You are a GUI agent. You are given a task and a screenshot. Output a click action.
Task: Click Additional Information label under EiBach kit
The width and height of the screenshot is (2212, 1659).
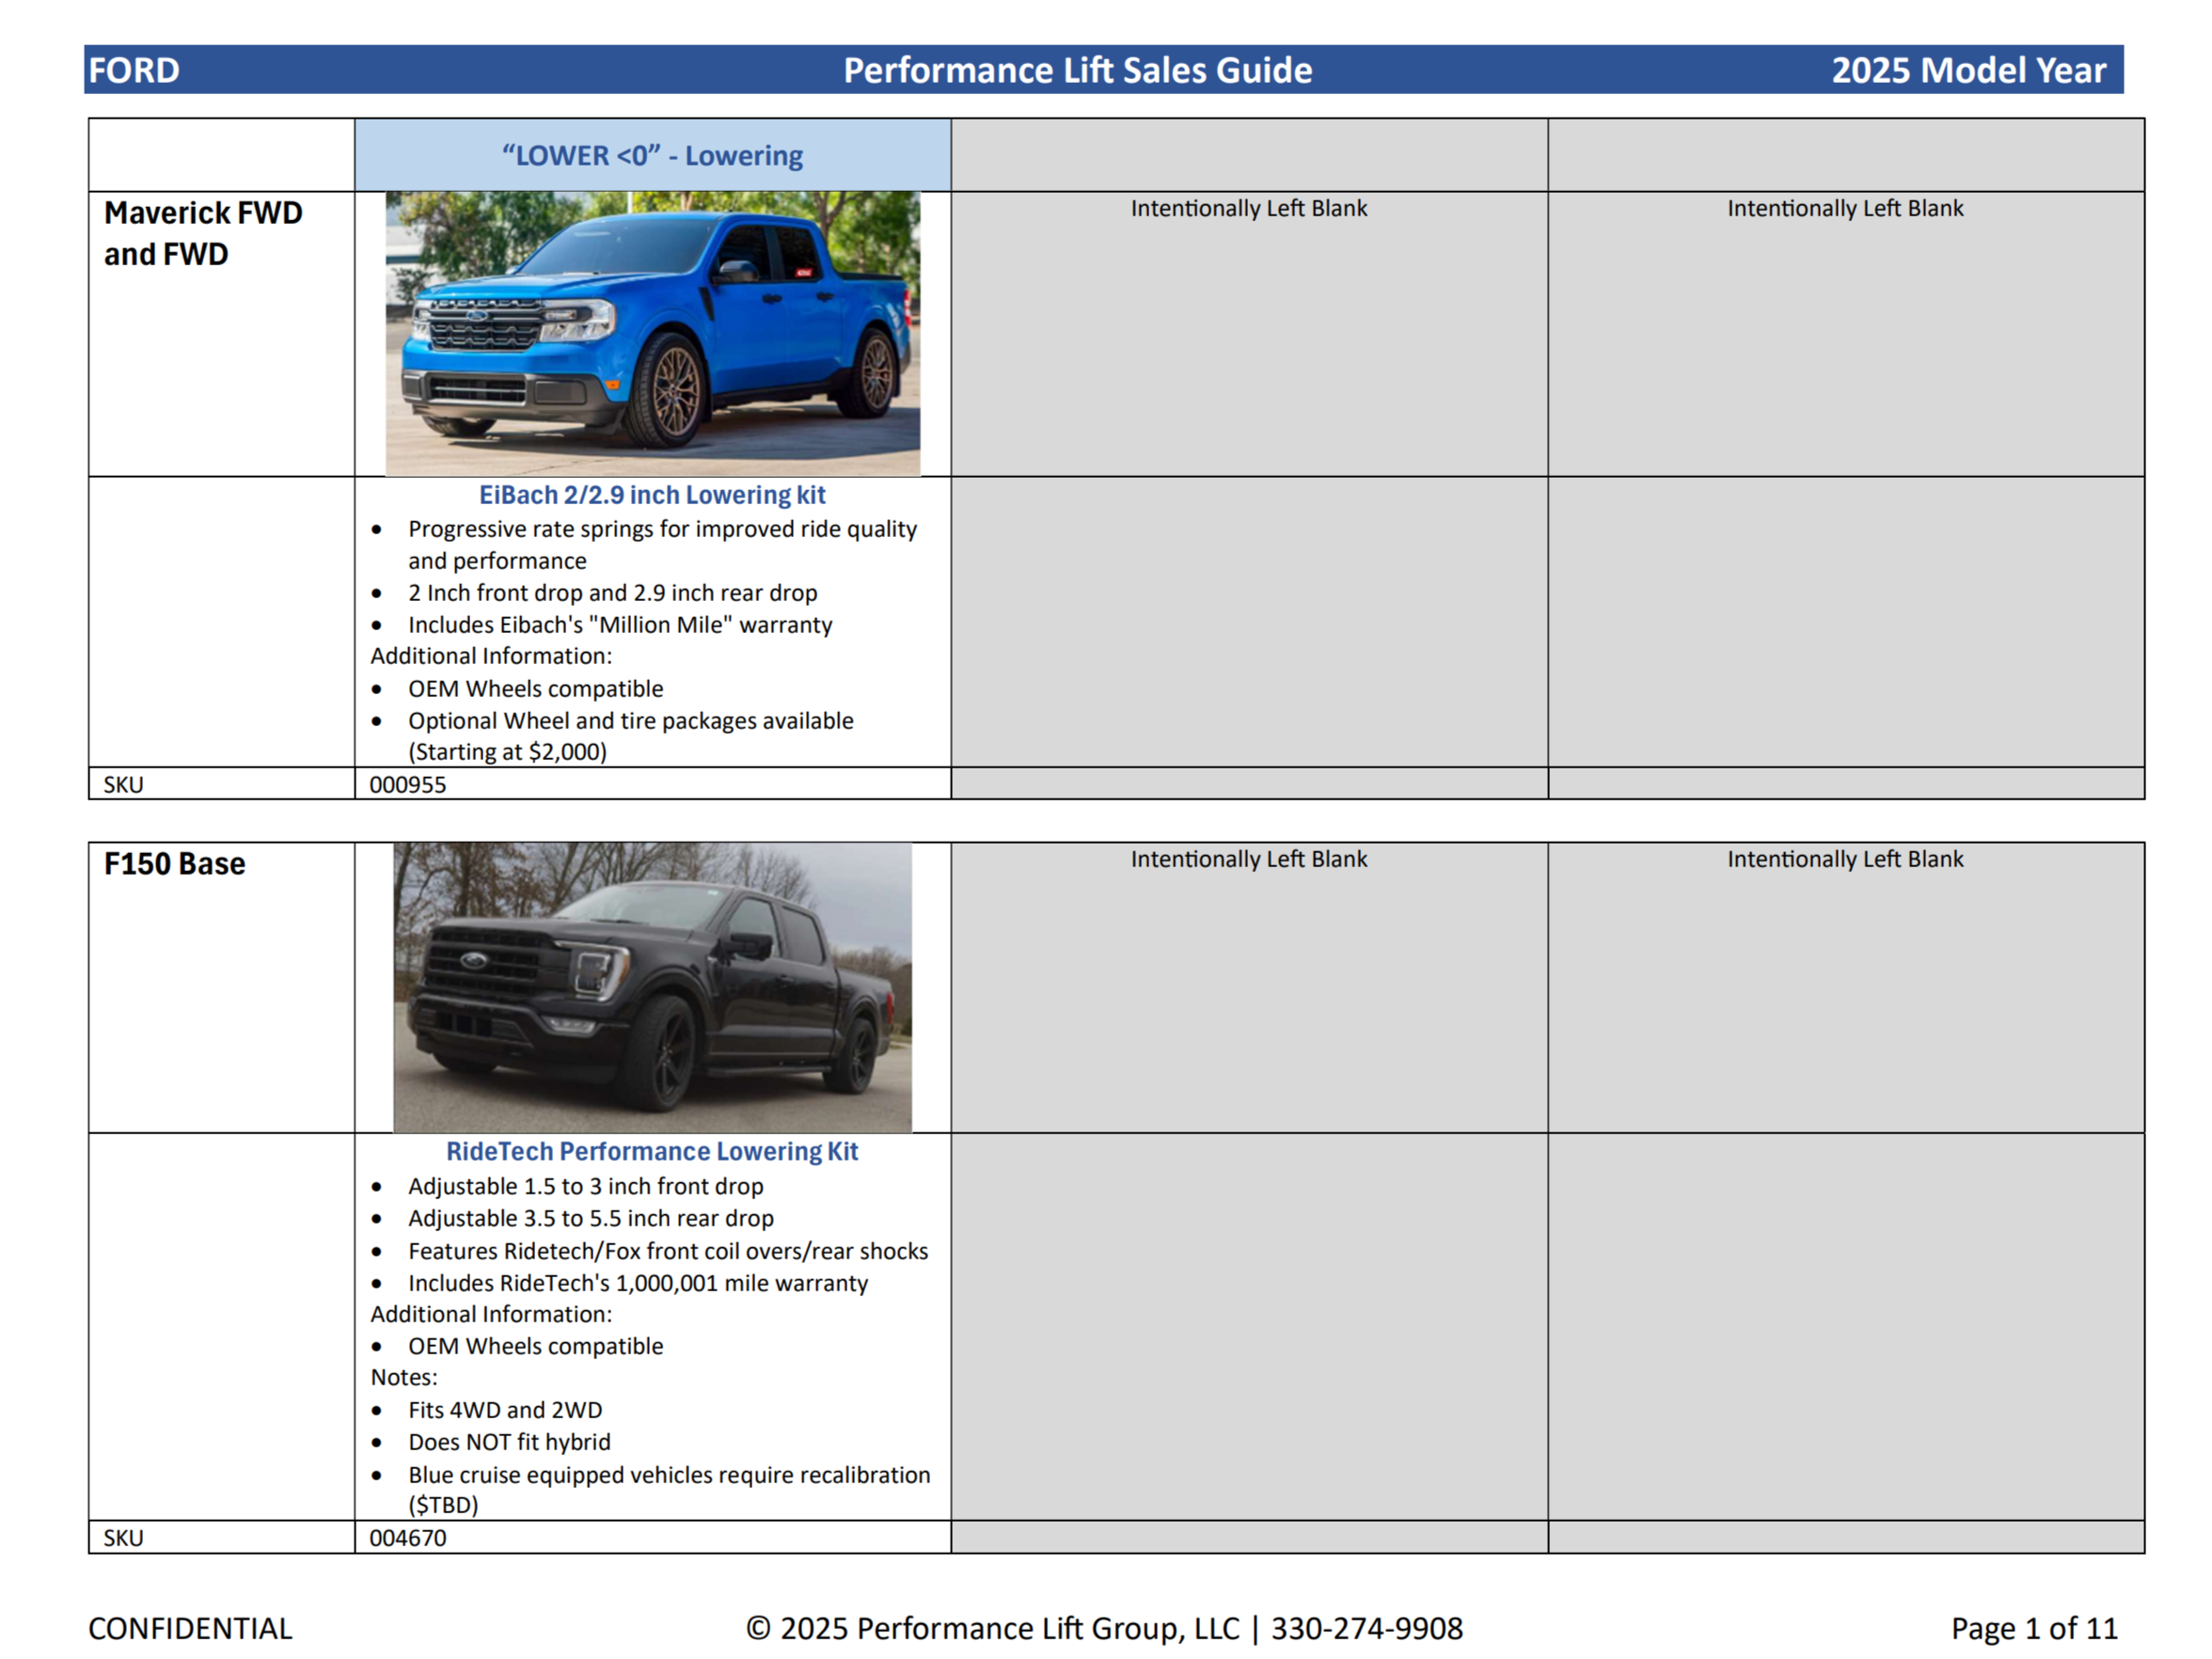coord(491,656)
